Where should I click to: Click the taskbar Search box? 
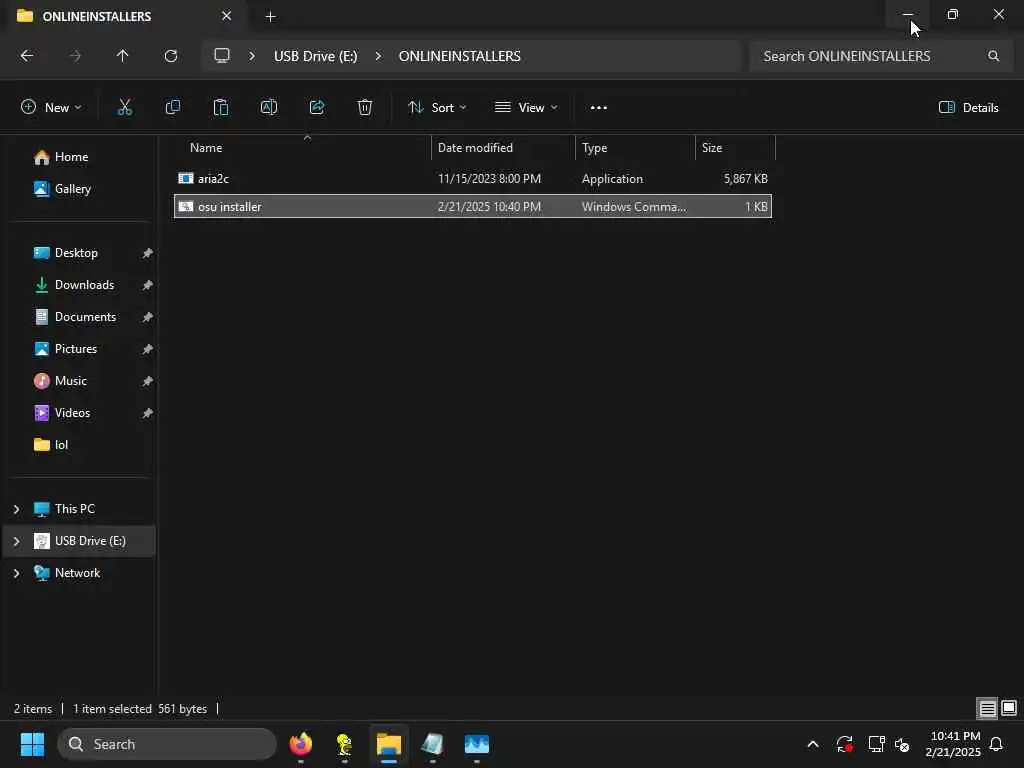coord(167,744)
